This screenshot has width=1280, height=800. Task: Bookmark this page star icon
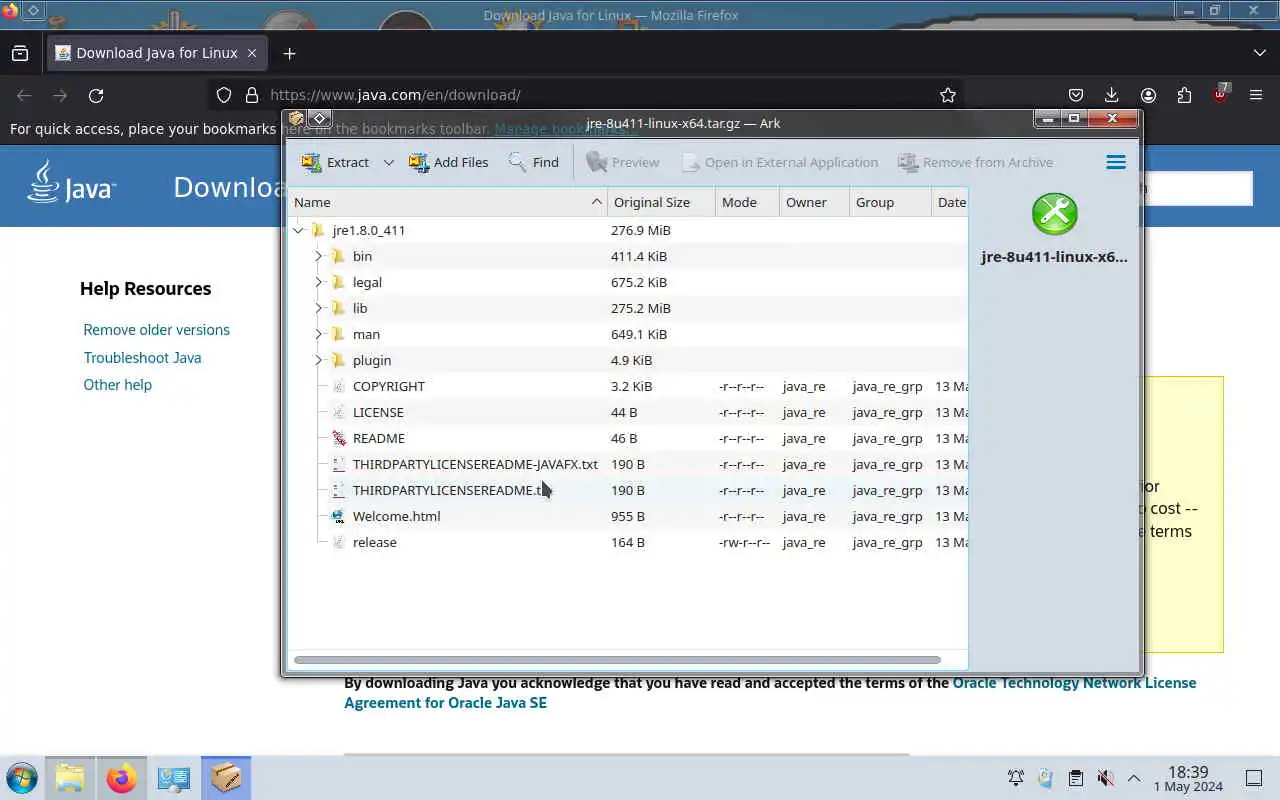click(948, 95)
